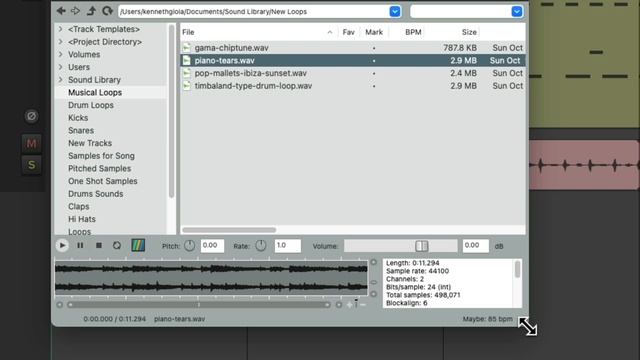
Task: Click the Pitch knob
Action: coord(189,246)
